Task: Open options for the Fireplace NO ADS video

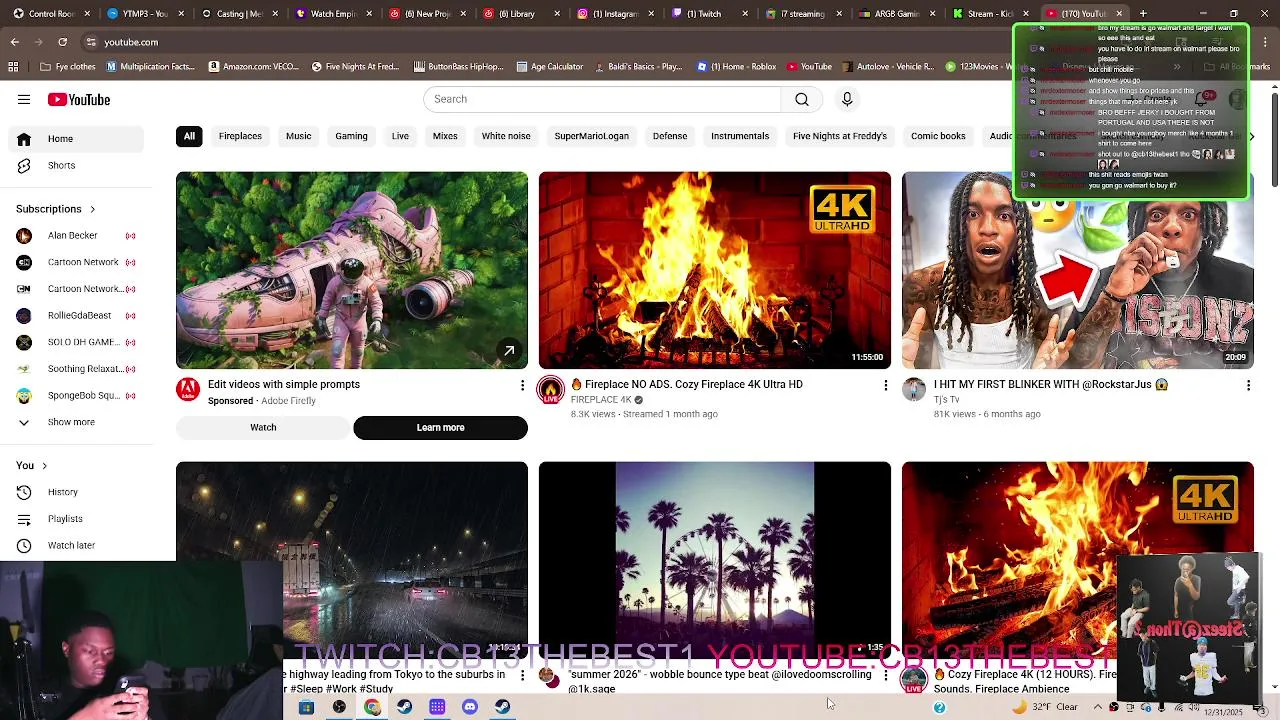Action: click(885, 386)
